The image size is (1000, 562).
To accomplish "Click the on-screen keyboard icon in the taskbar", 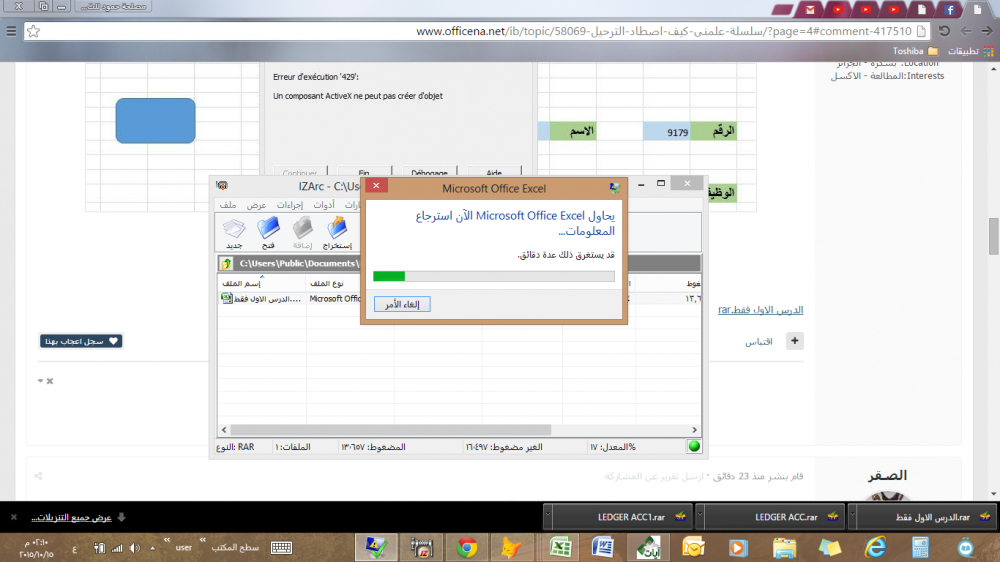I will [x=281, y=547].
